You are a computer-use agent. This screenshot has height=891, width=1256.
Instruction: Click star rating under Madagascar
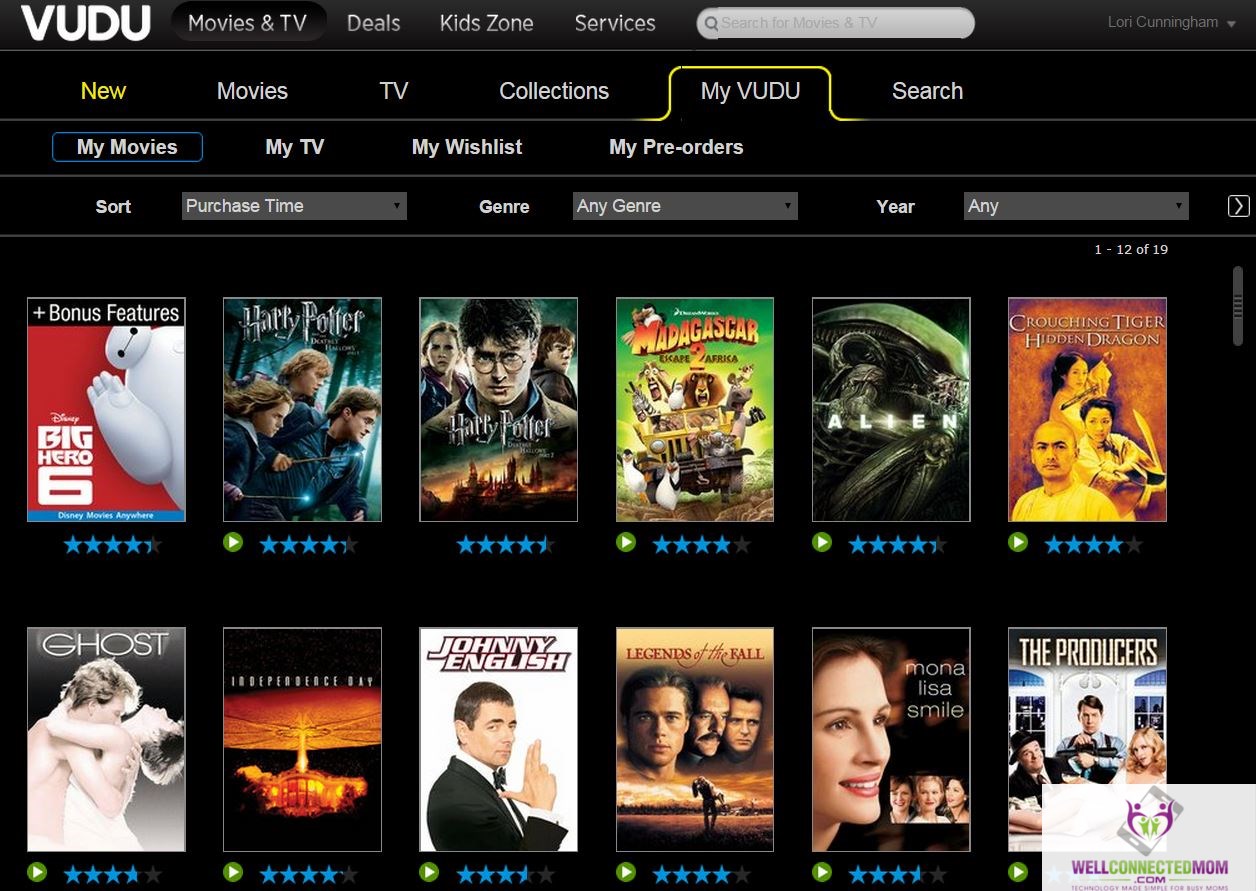pyautogui.click(x=701, y=545)
